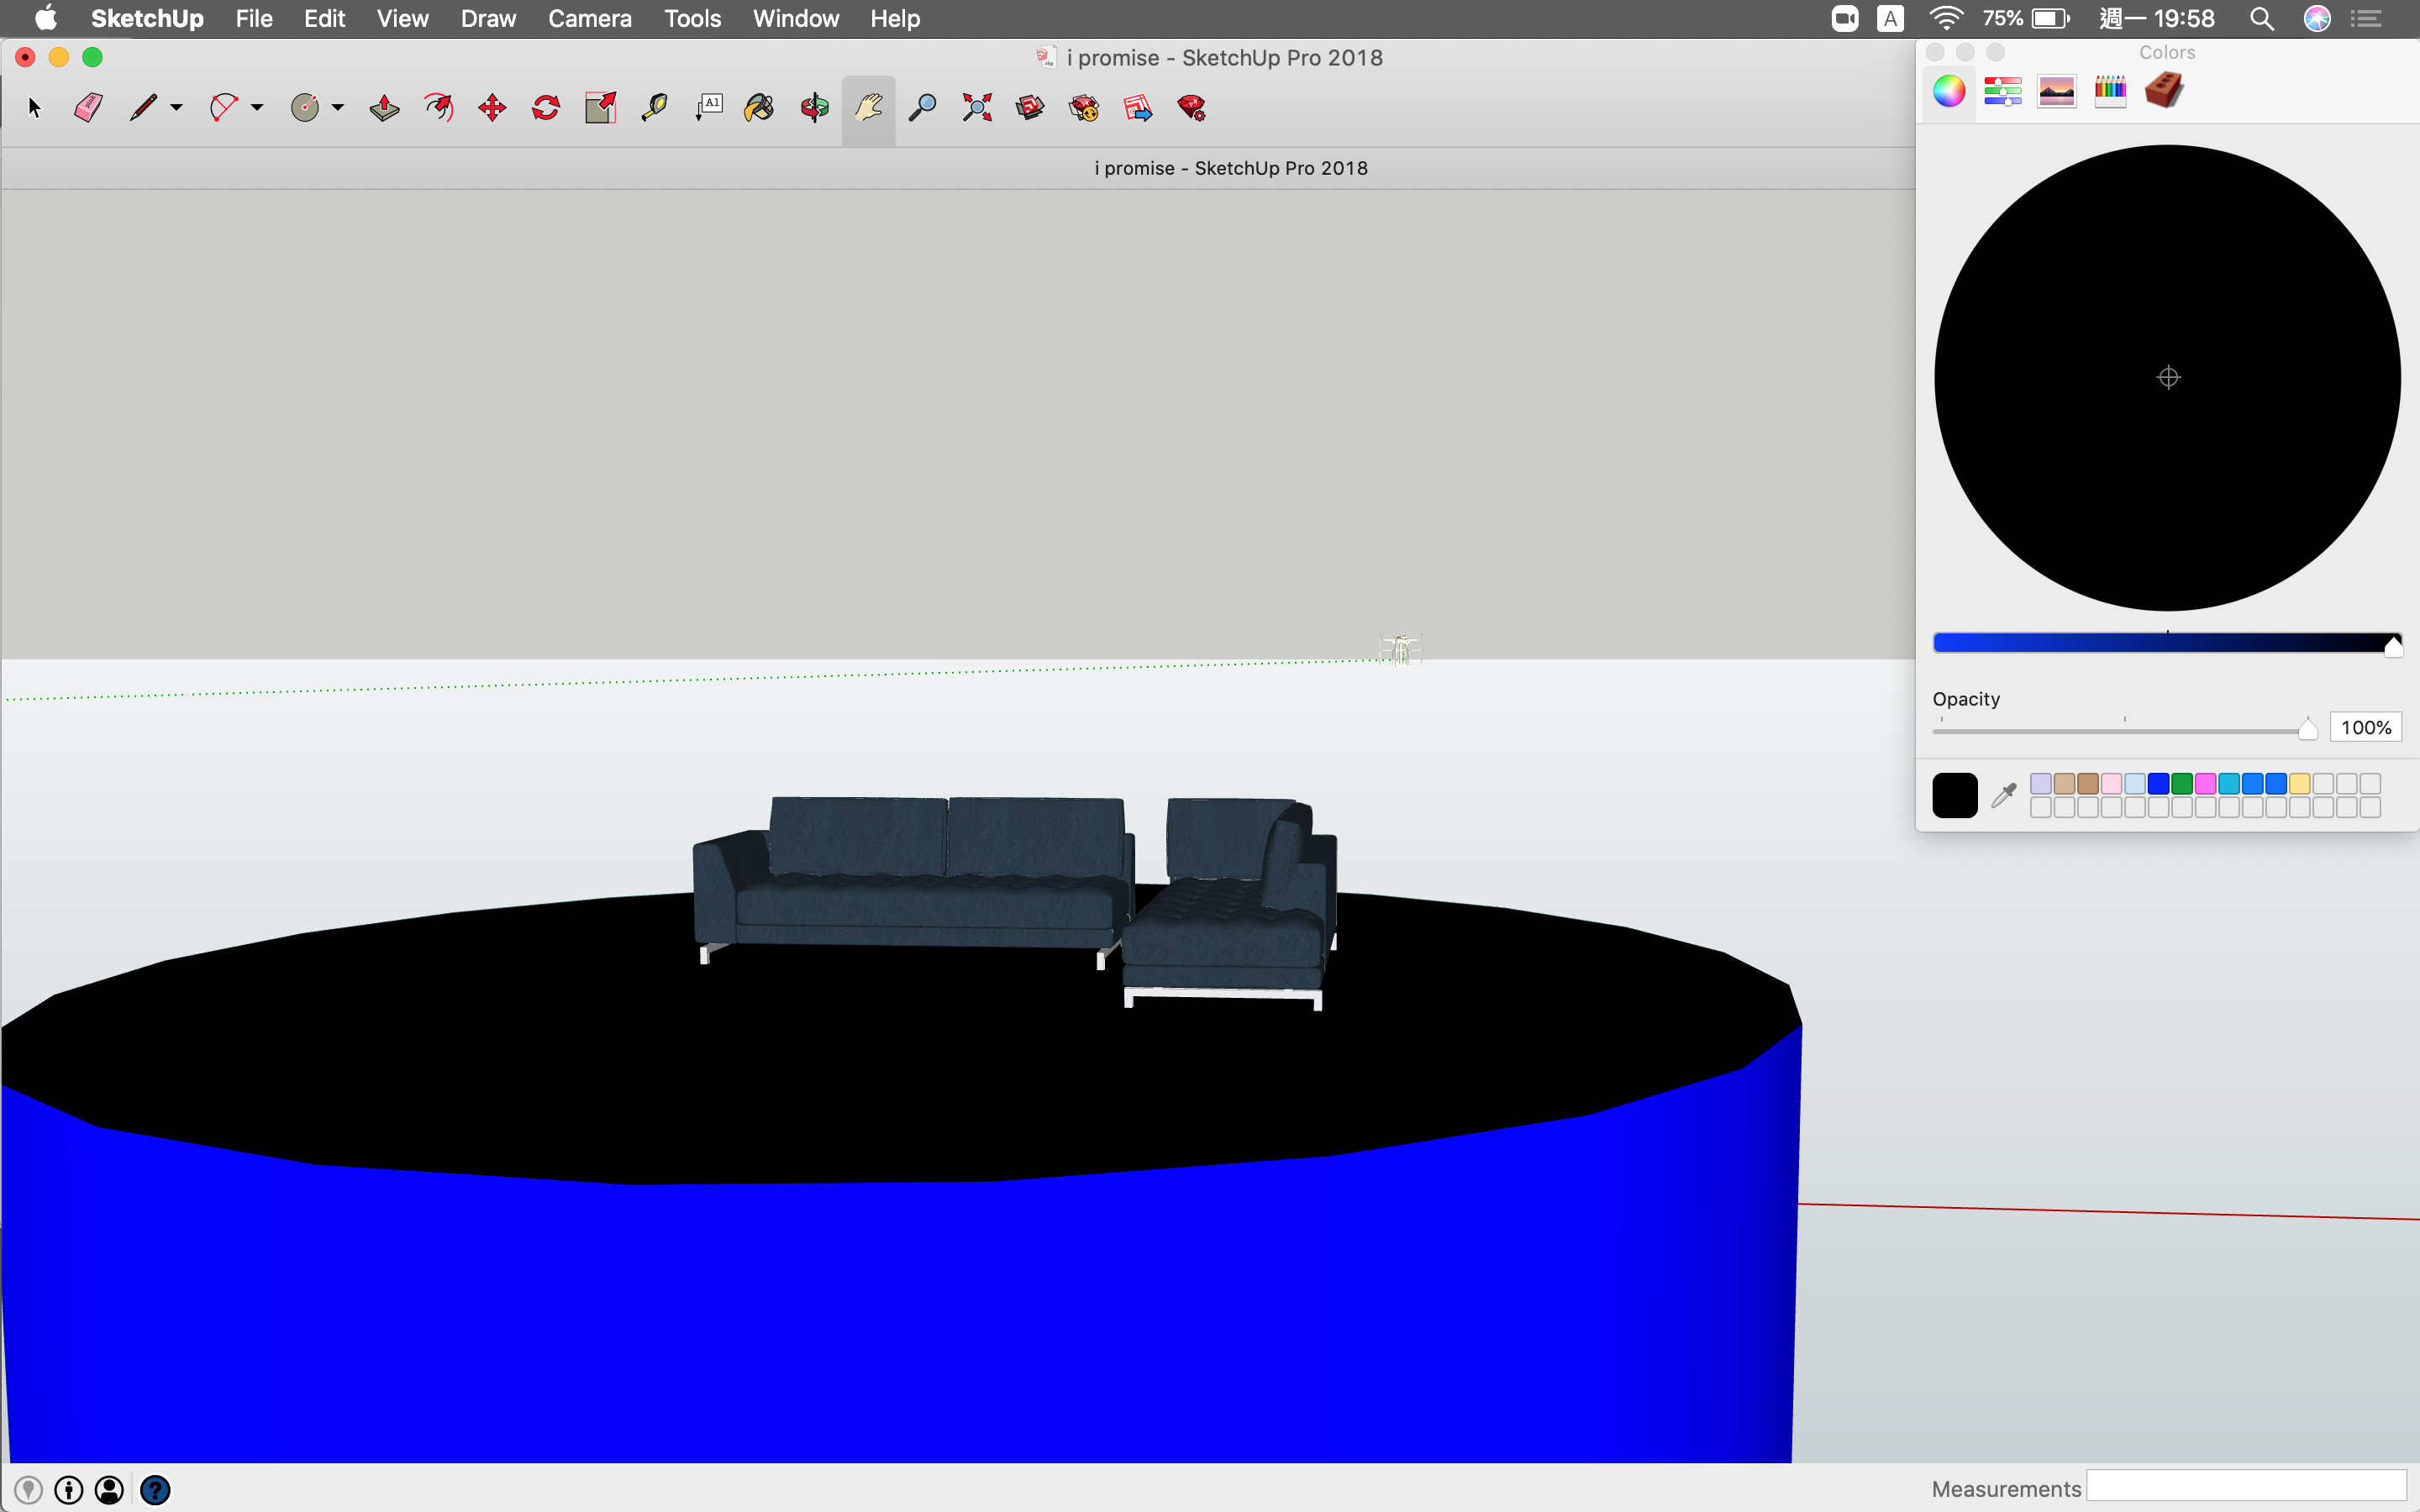Activate the Zoom Extents tool
Image resolution: width=2420 pixels, height=1512 pixels.
click(976, 108)
